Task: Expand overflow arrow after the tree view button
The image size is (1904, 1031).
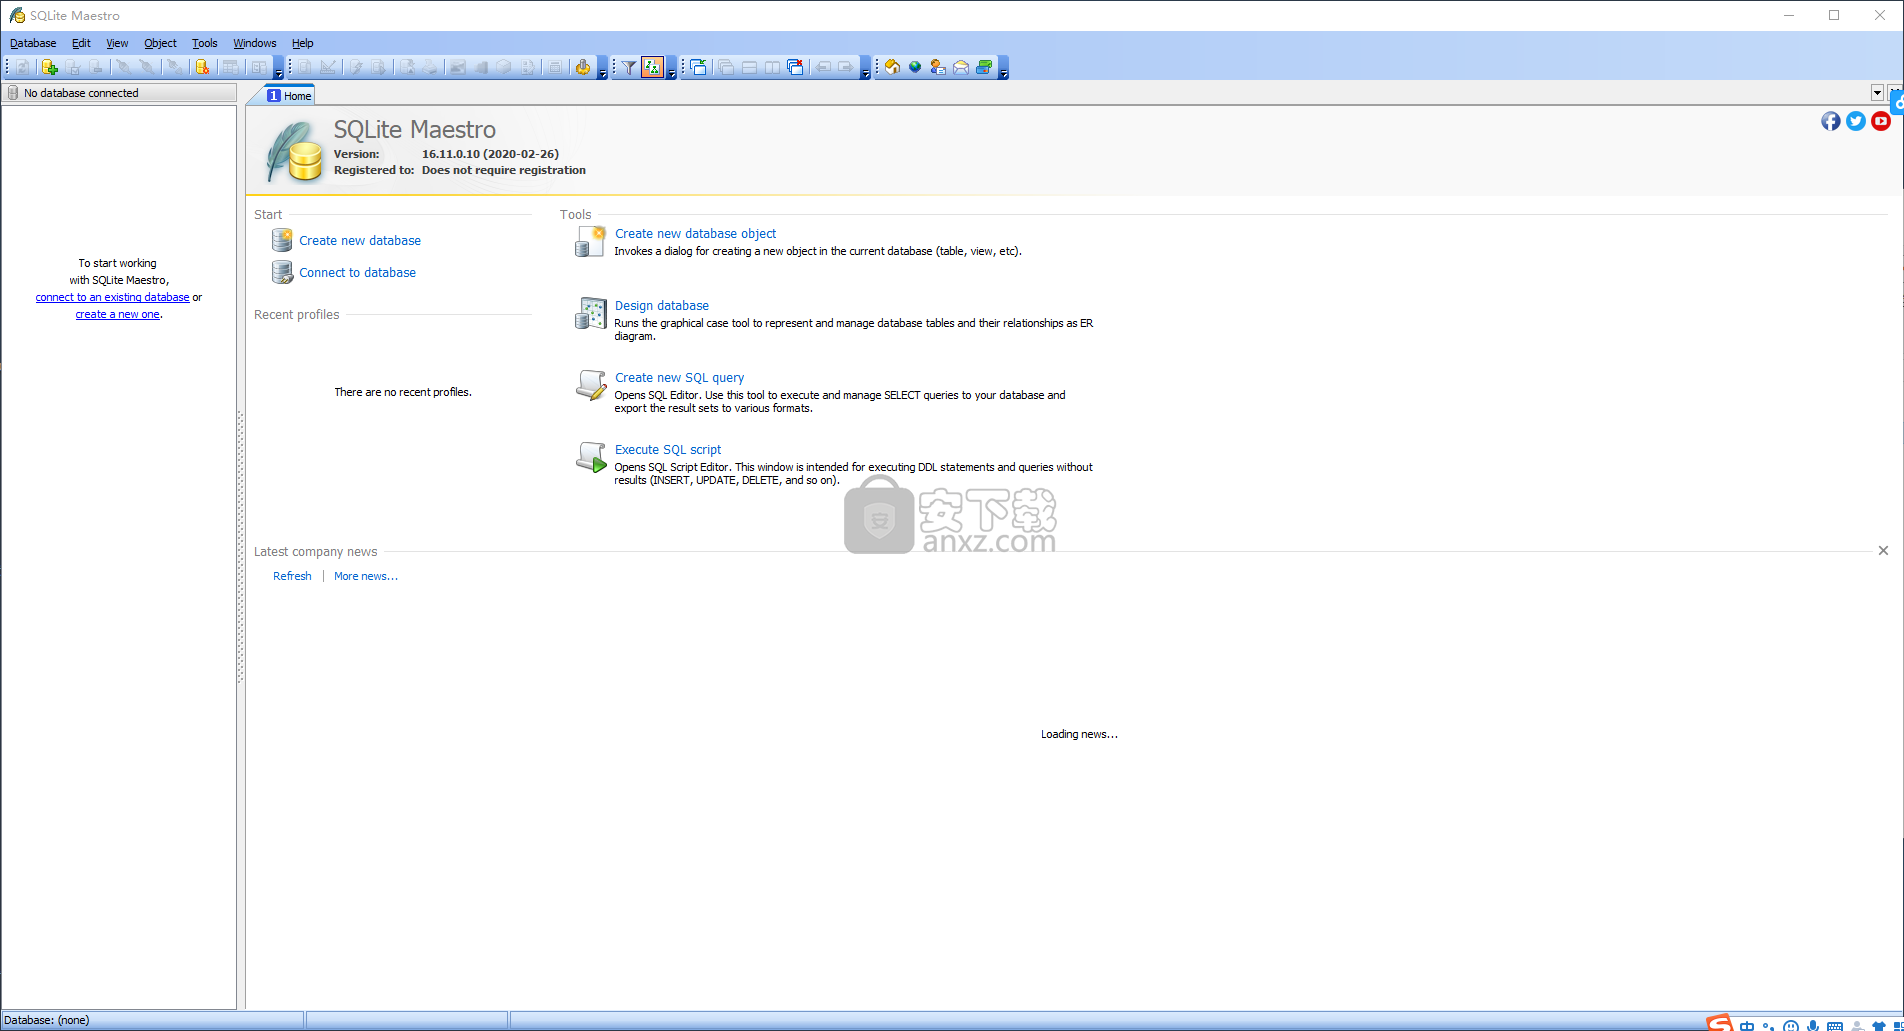Action: pos(671,68)
